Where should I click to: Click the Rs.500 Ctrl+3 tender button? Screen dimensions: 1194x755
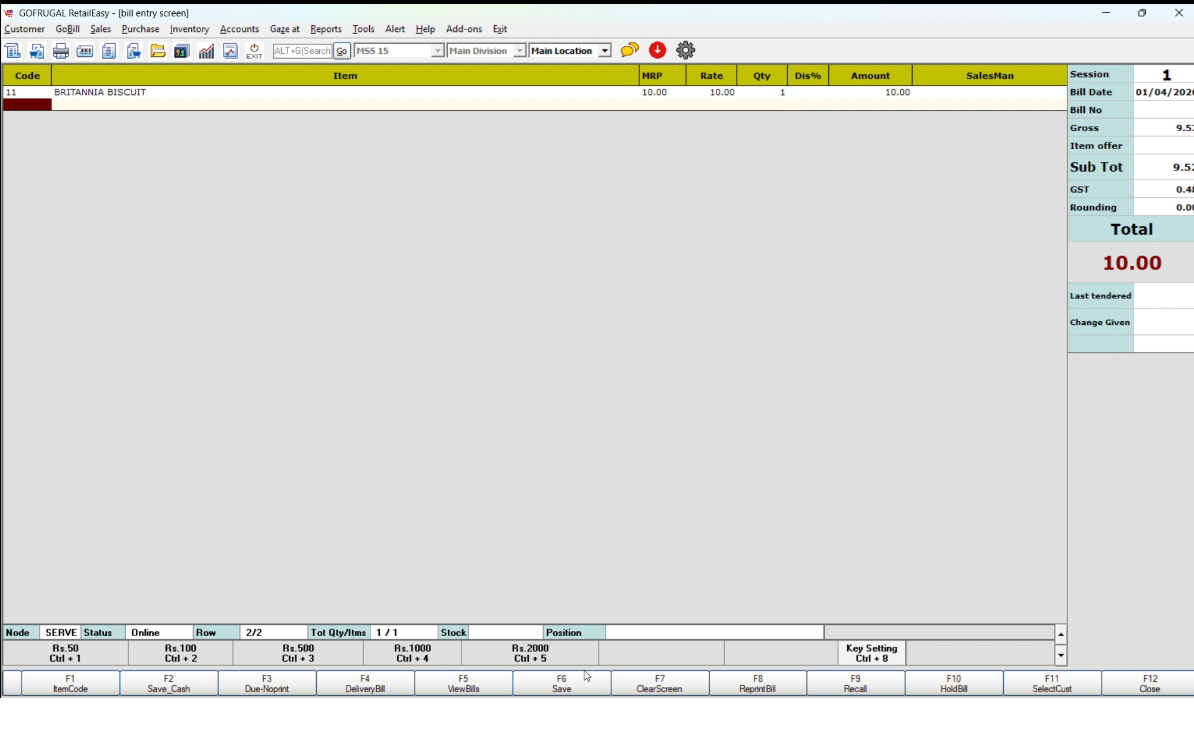click(x=298, y=654)
